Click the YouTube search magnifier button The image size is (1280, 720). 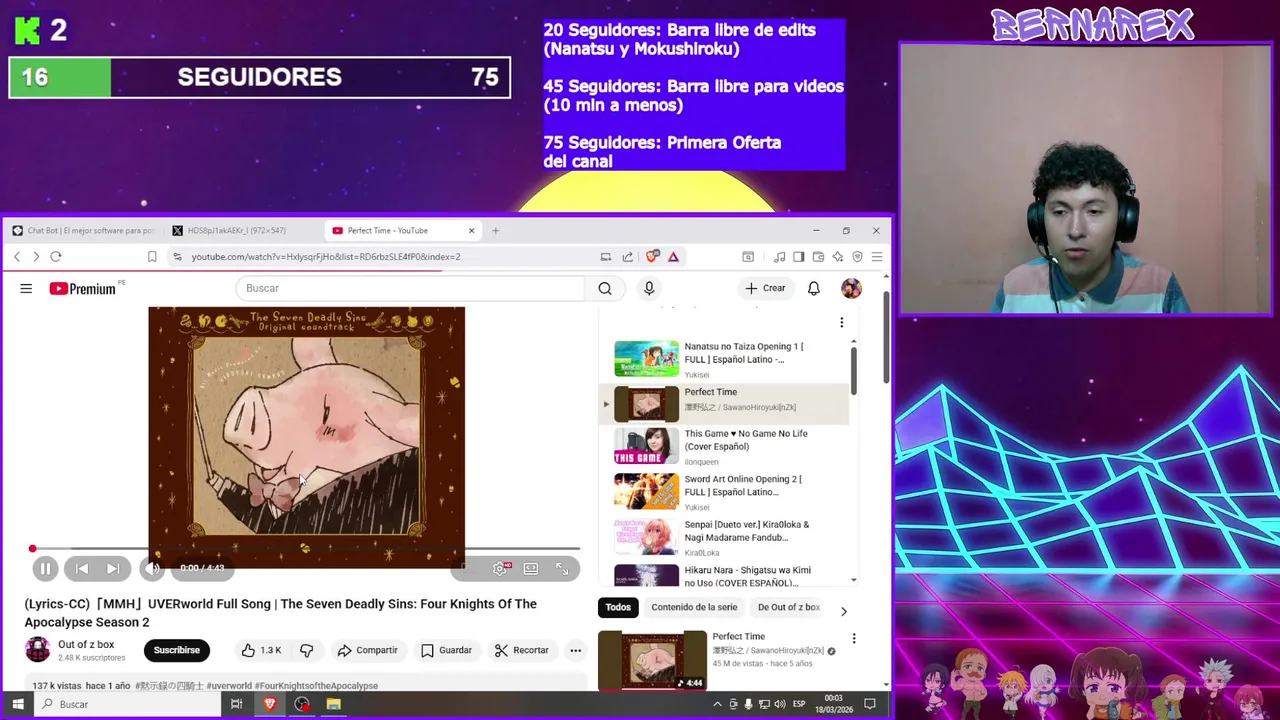point(605,288)
